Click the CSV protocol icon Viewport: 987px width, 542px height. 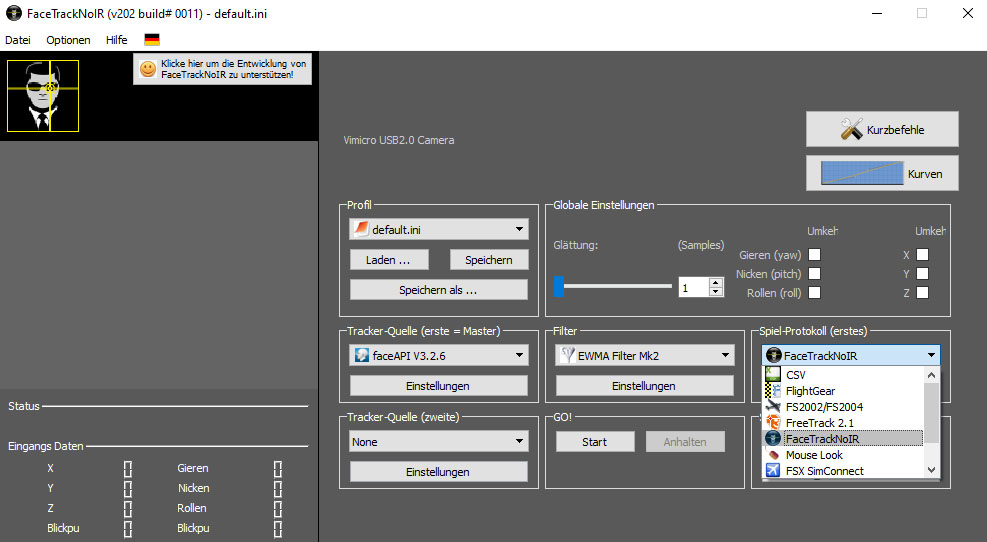[x=773, y=375]
